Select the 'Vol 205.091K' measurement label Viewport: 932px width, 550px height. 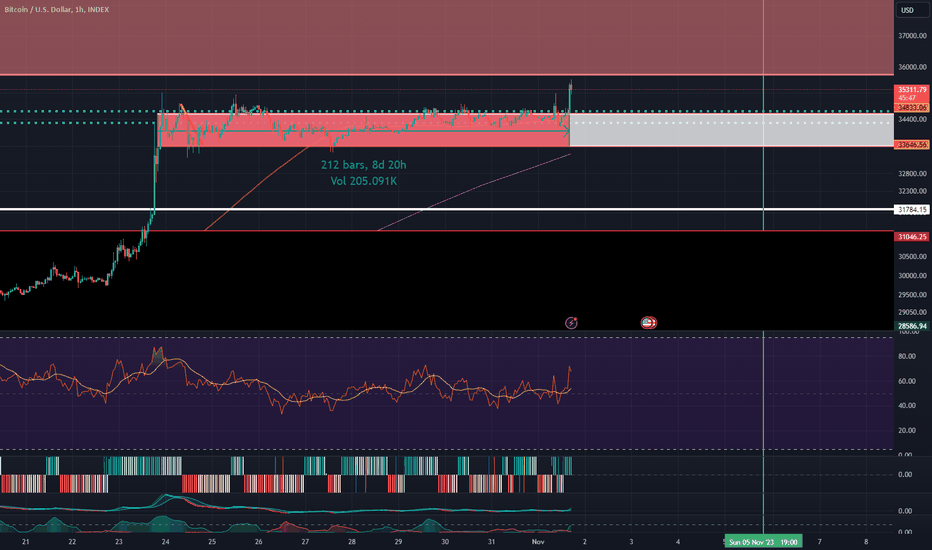click(364, 181)
